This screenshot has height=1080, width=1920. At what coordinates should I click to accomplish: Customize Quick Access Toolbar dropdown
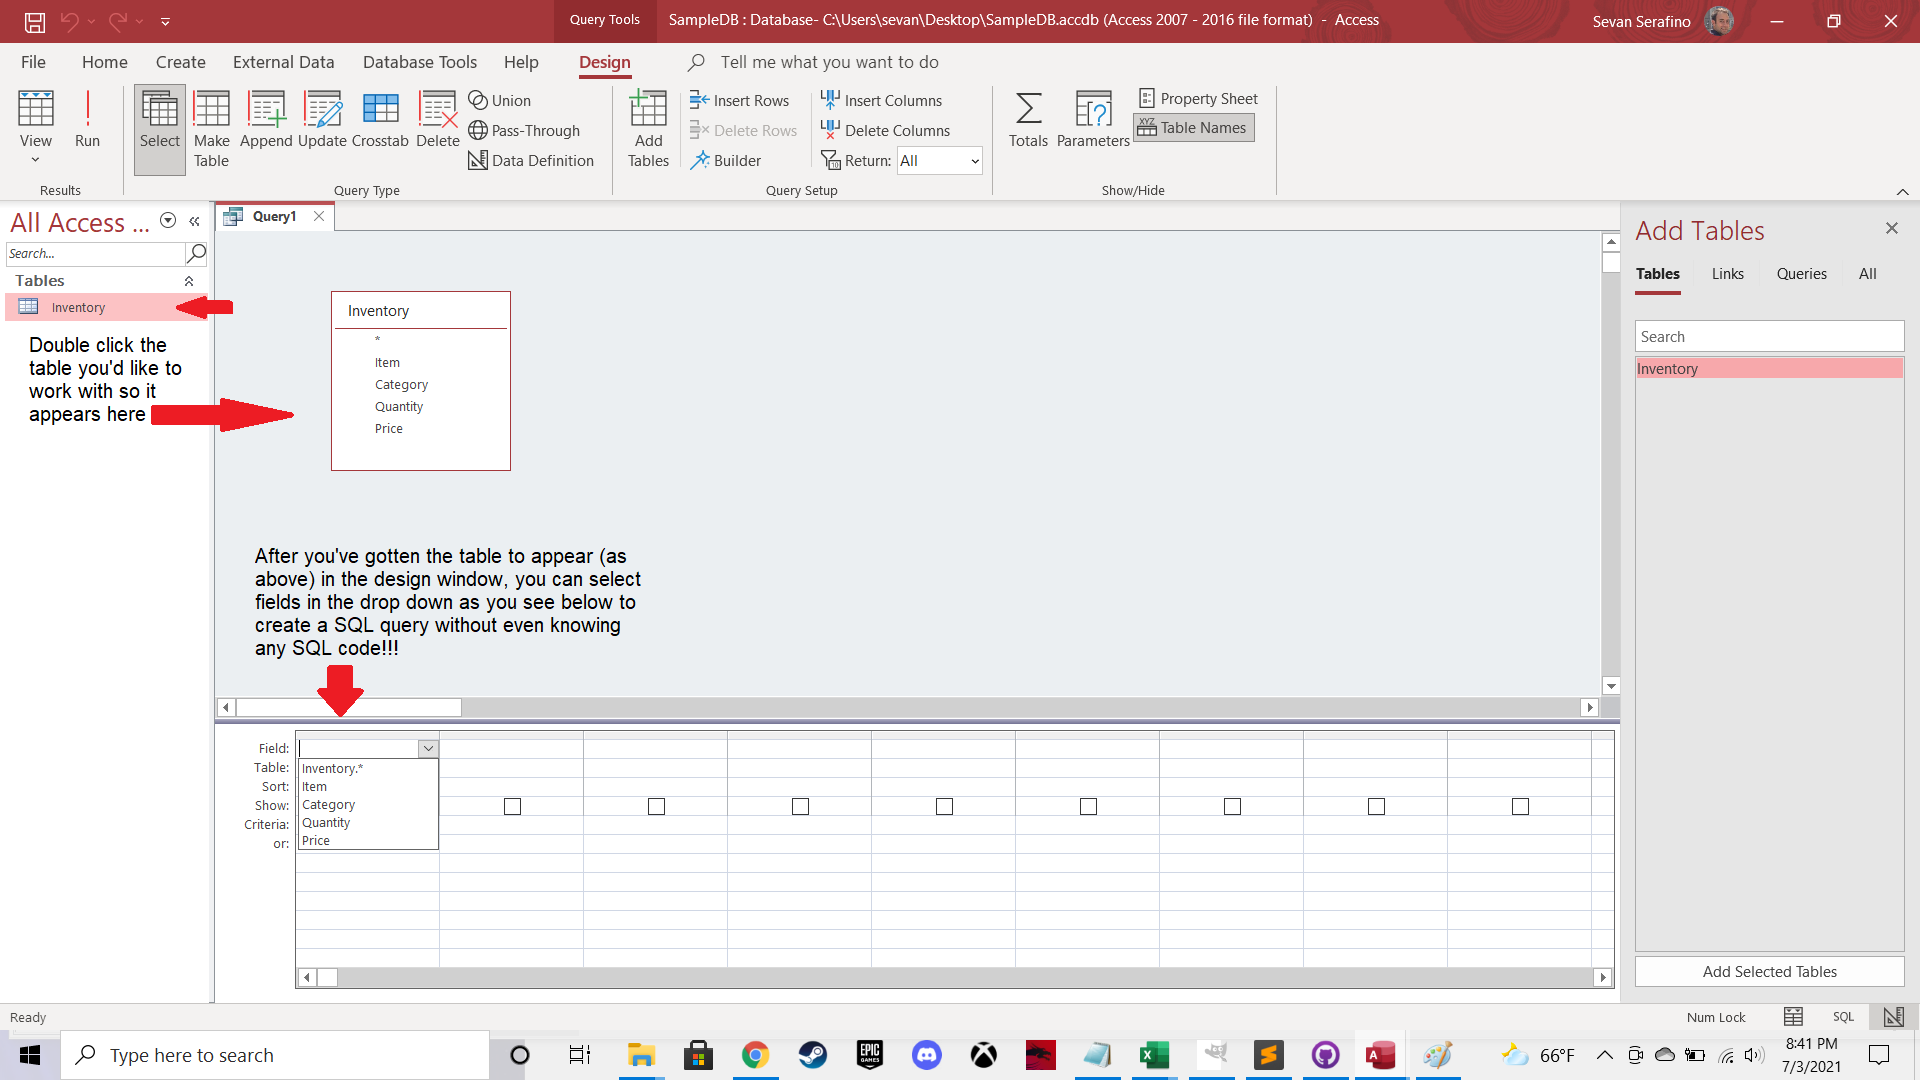[x=165, y=21]
